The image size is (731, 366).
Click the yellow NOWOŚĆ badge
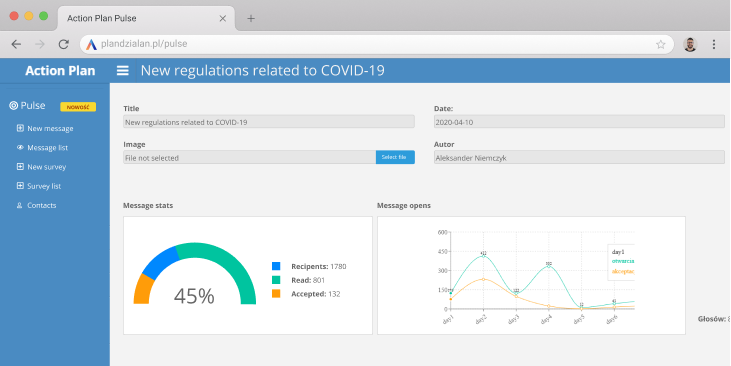[x=78, y=107]
